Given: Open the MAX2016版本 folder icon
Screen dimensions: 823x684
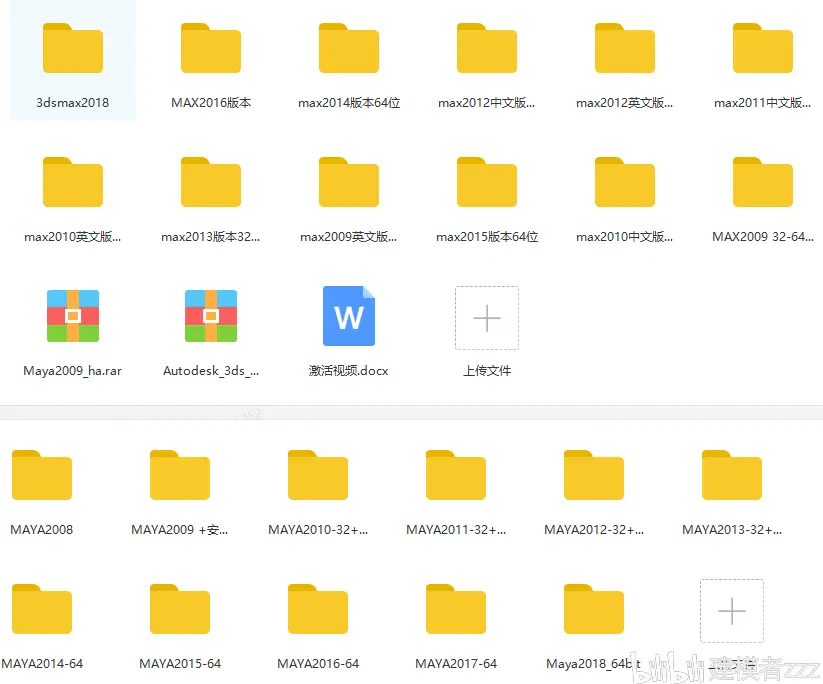Looking at the screenshot, I should pos(211,48).
